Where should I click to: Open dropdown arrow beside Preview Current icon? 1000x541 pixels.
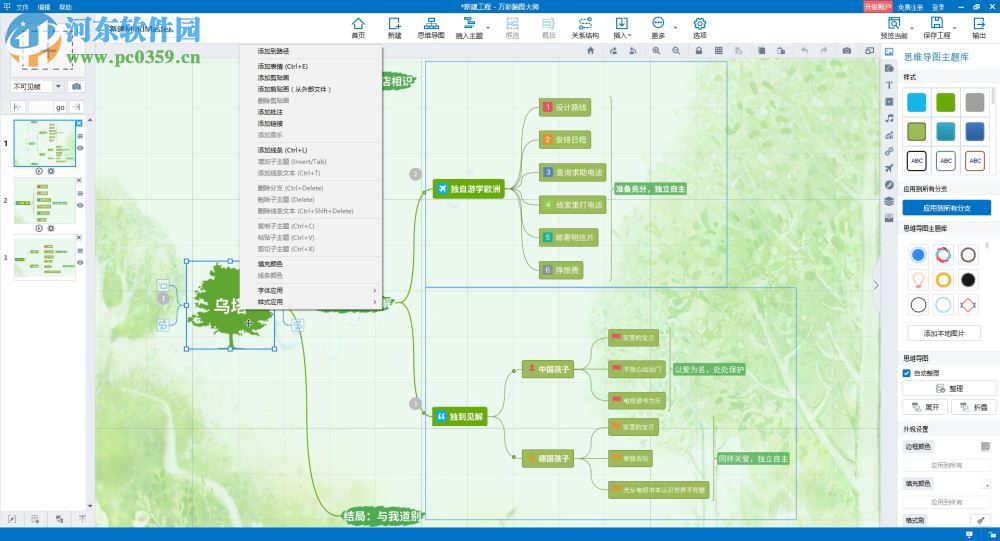click(x=913, y=28)
